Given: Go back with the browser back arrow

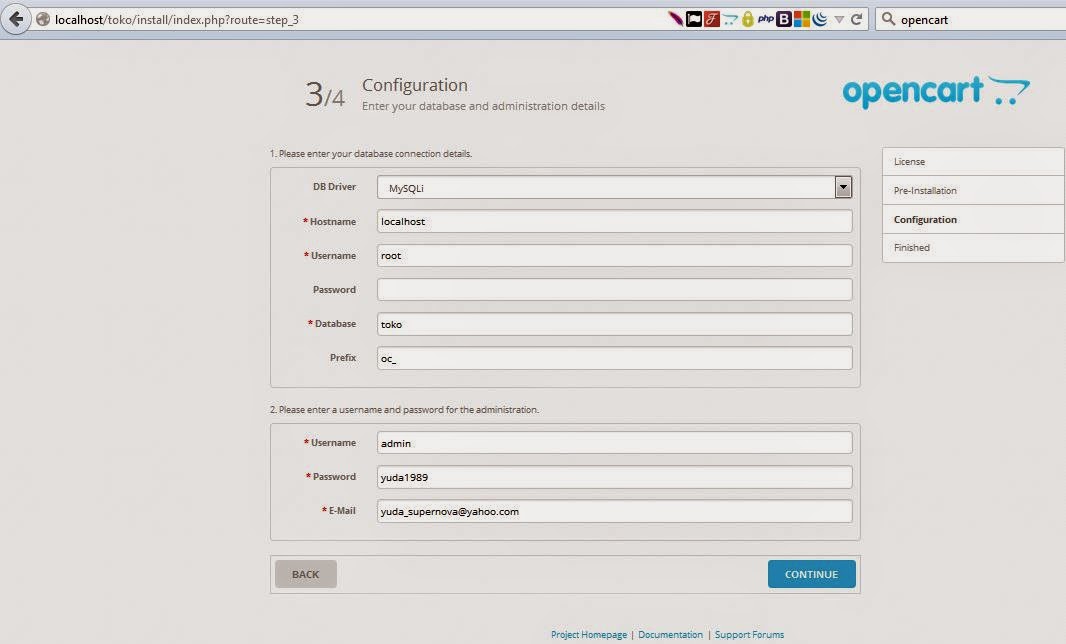Looking at the screenshot, I should tap(16, 19).
